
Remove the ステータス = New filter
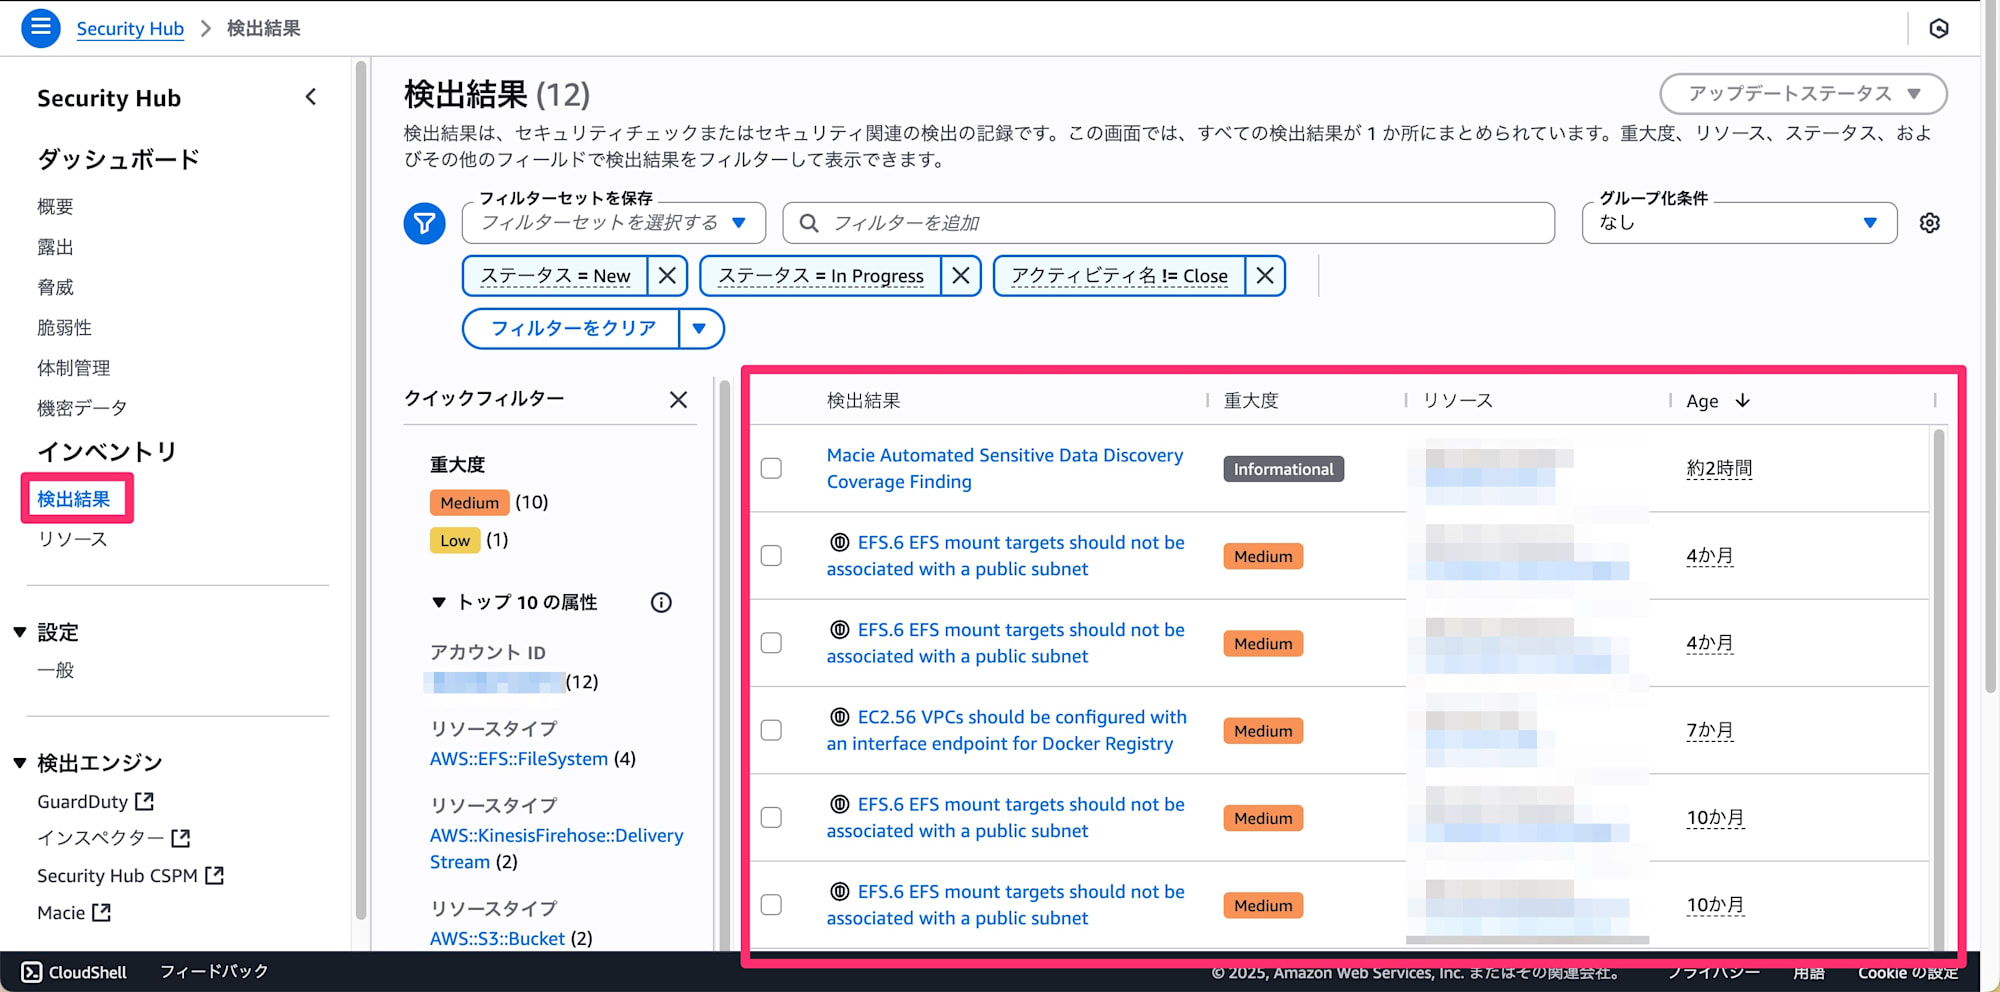667,275
